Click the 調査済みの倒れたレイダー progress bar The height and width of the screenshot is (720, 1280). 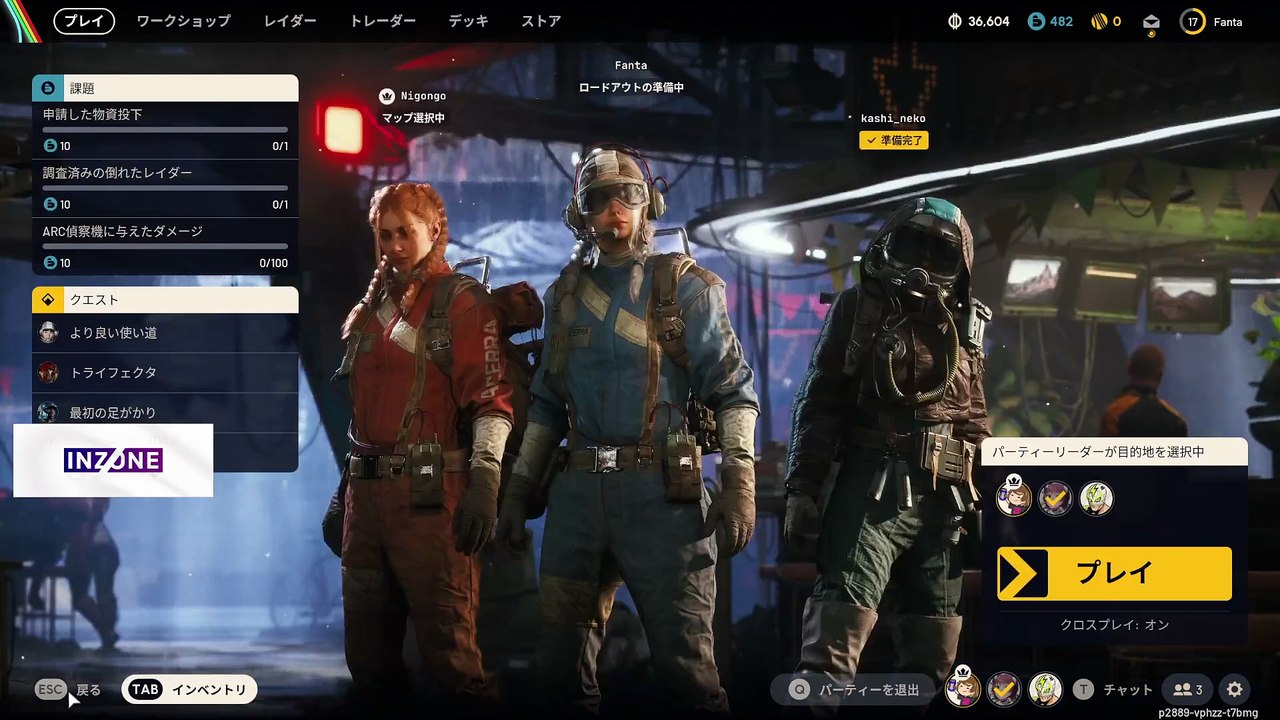pyautogui.click(x=165, y=188)
